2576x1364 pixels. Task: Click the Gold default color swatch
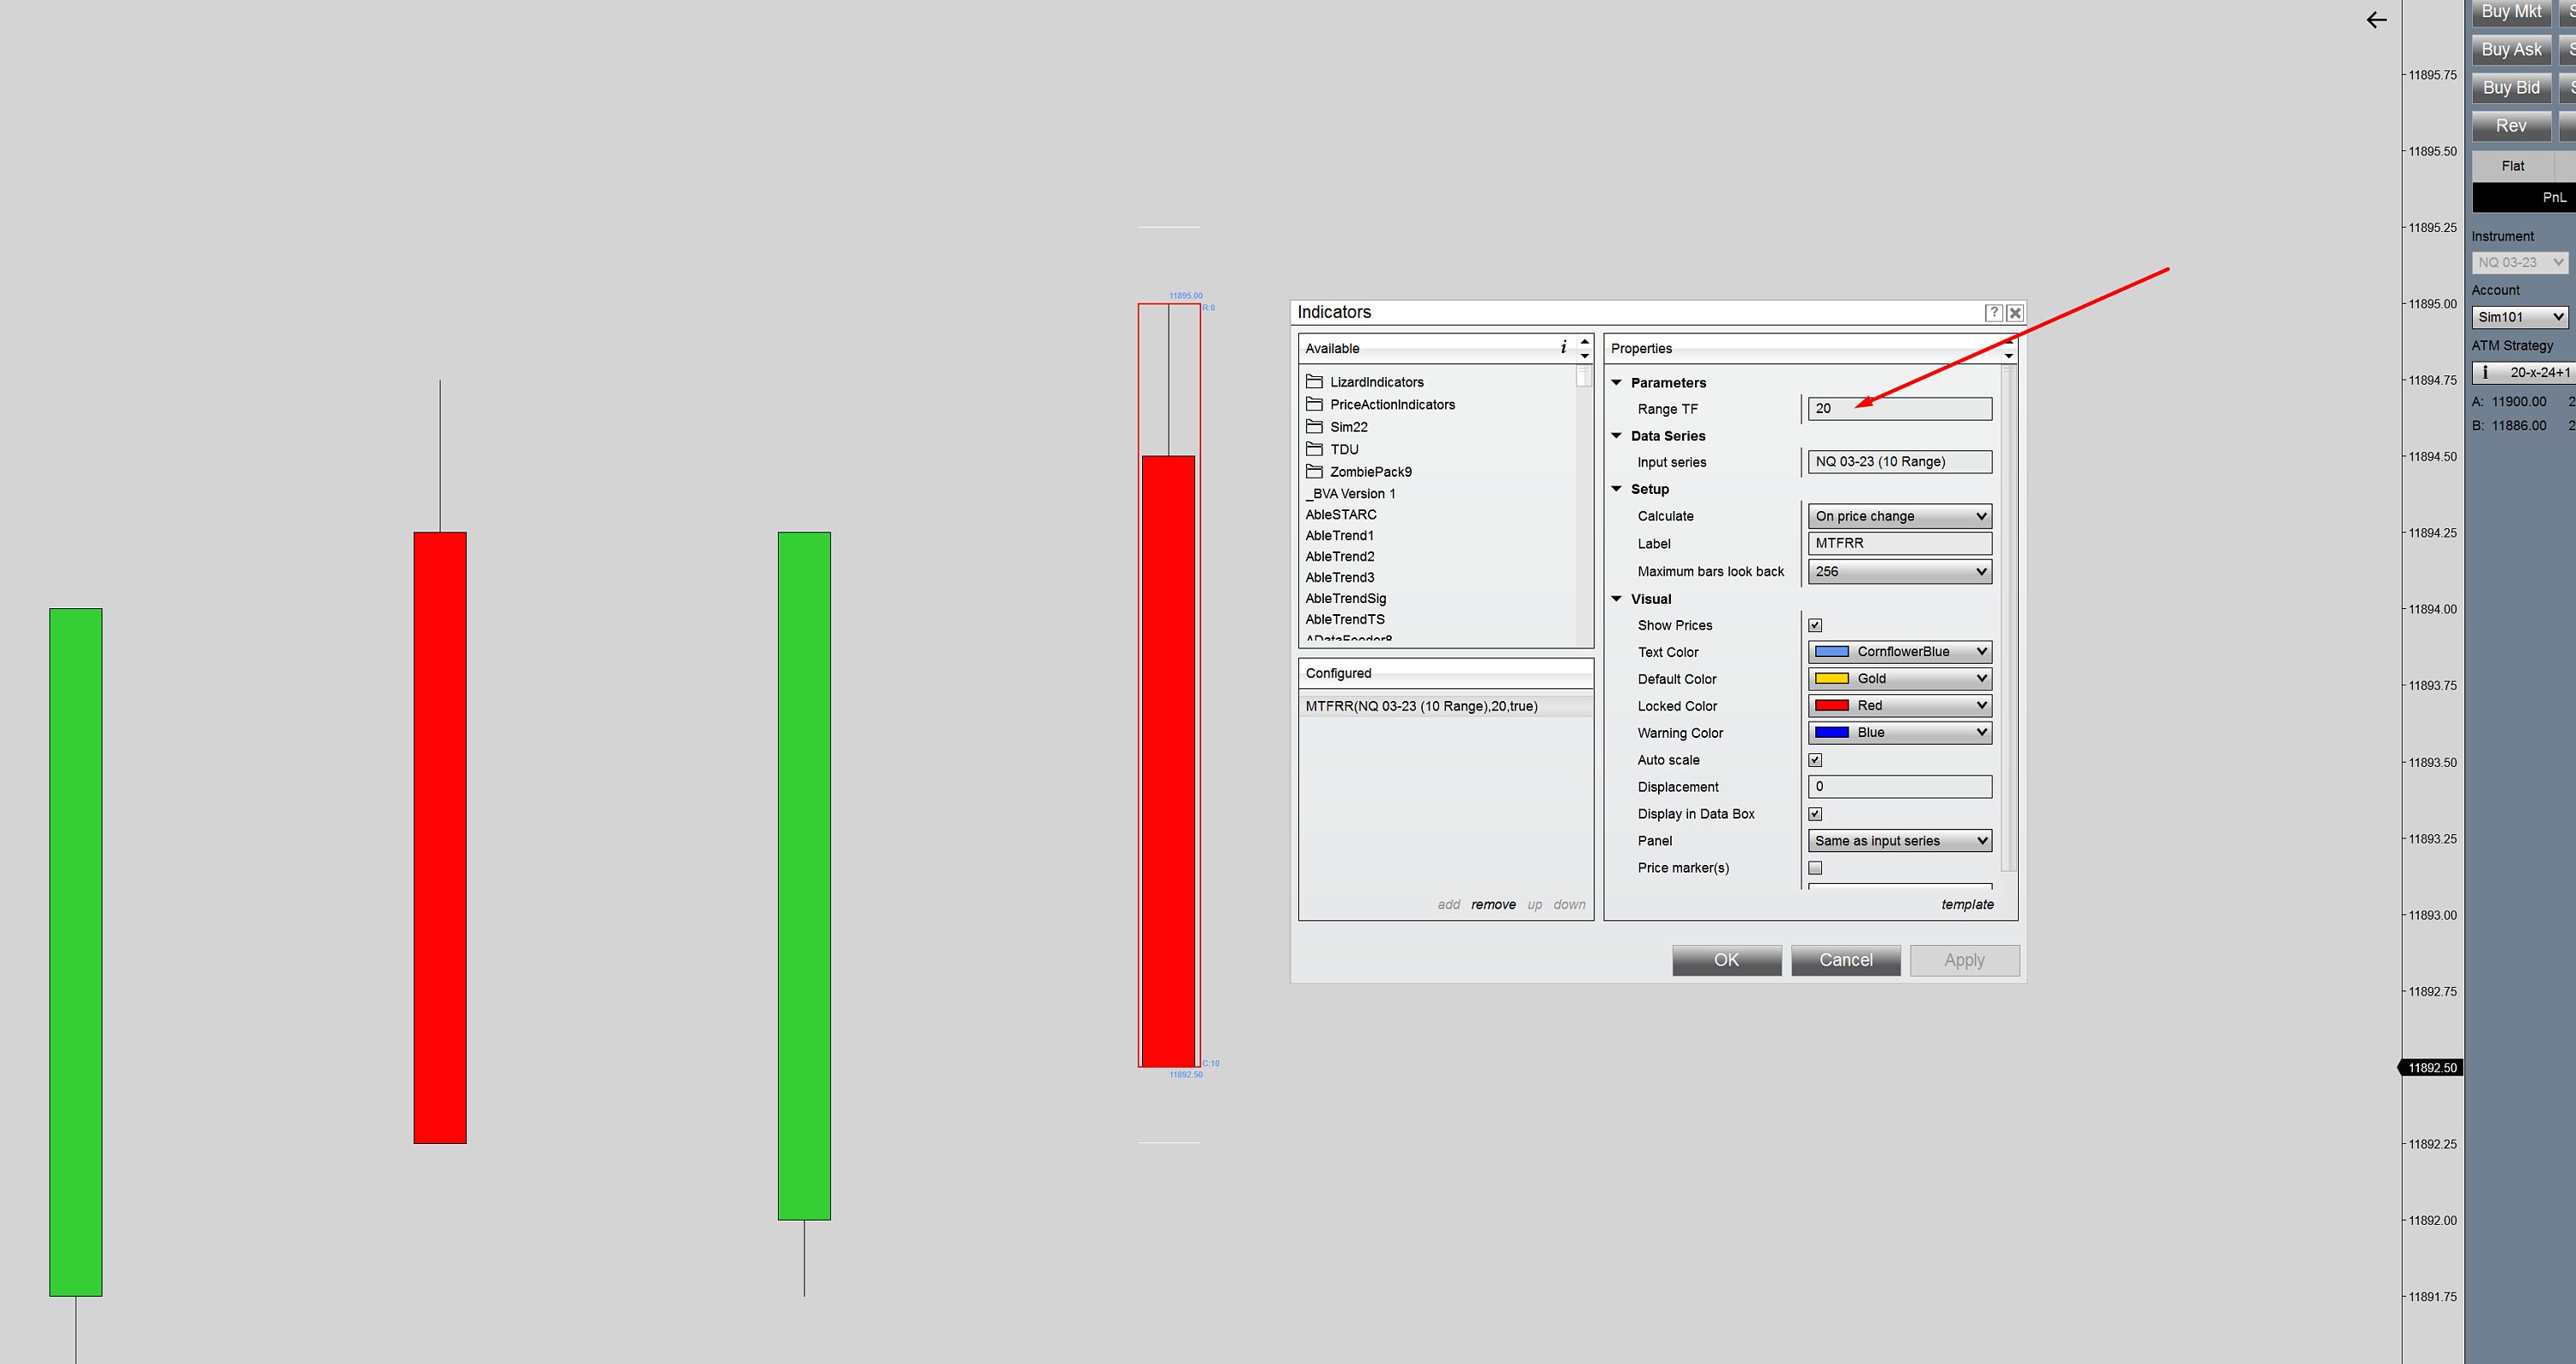(1830, 678)
